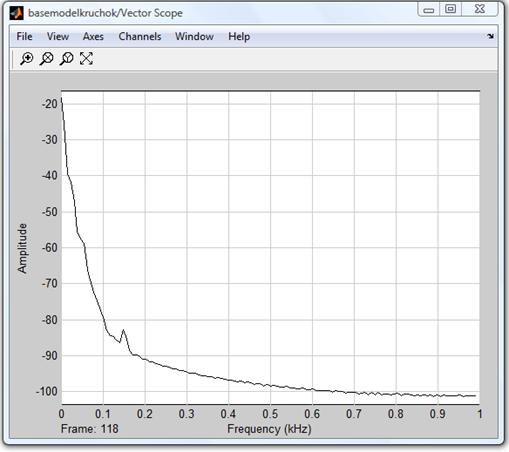Click the Frame: 118 counter text

click(x=89, y=428)
